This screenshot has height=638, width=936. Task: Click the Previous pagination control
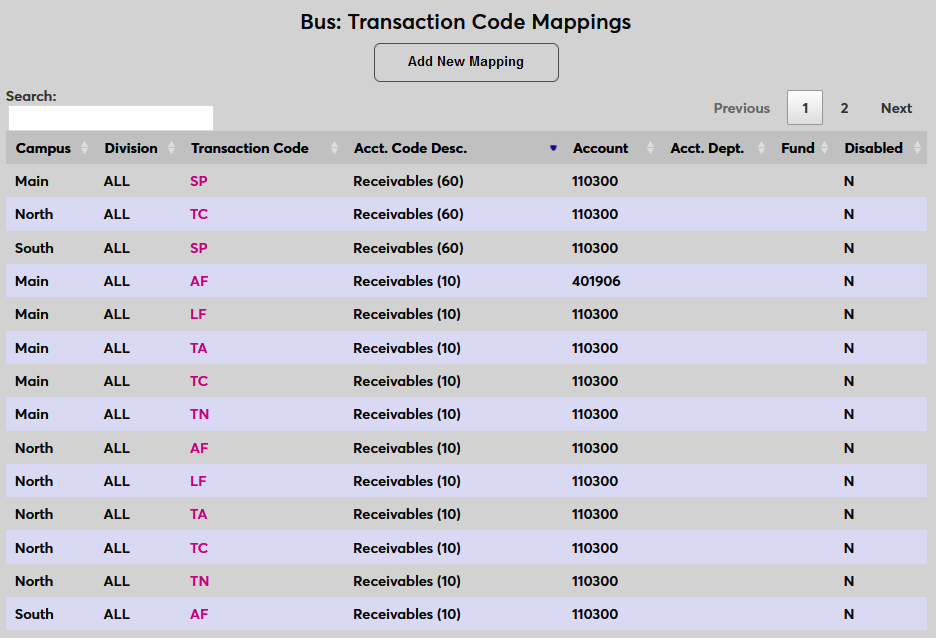point(741,108)
